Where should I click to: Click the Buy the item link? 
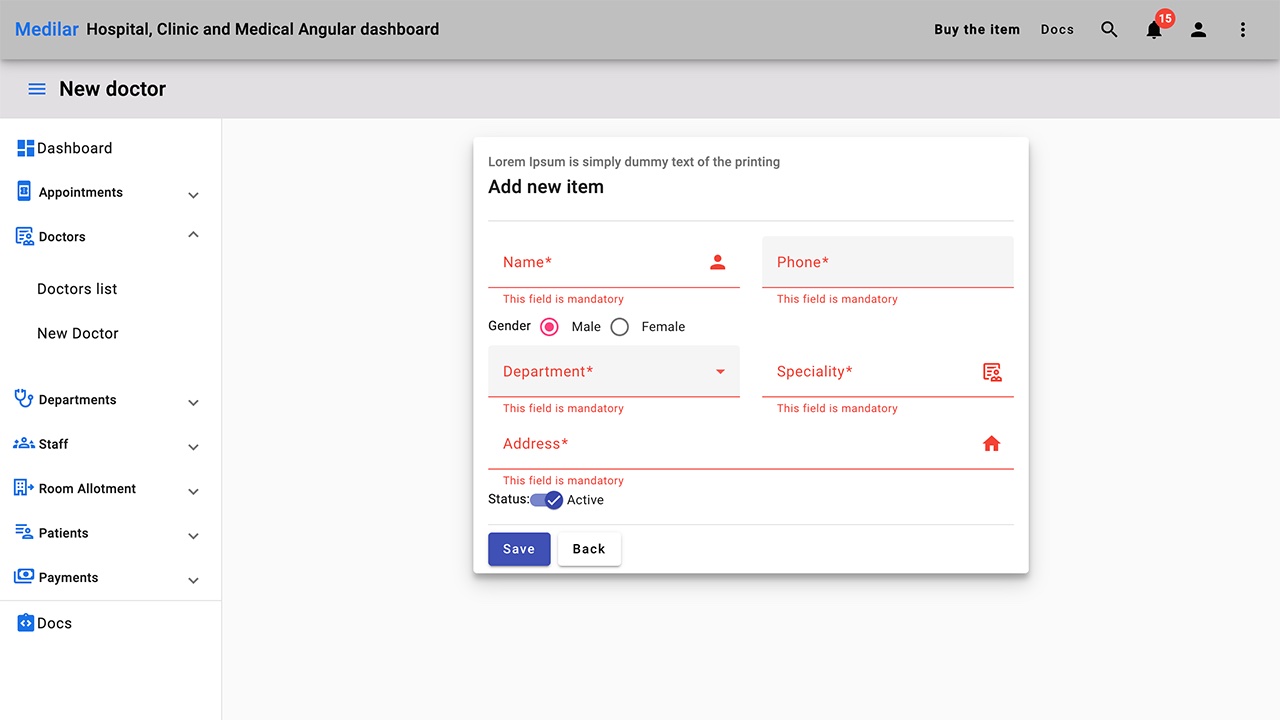(x=977, y=29)
